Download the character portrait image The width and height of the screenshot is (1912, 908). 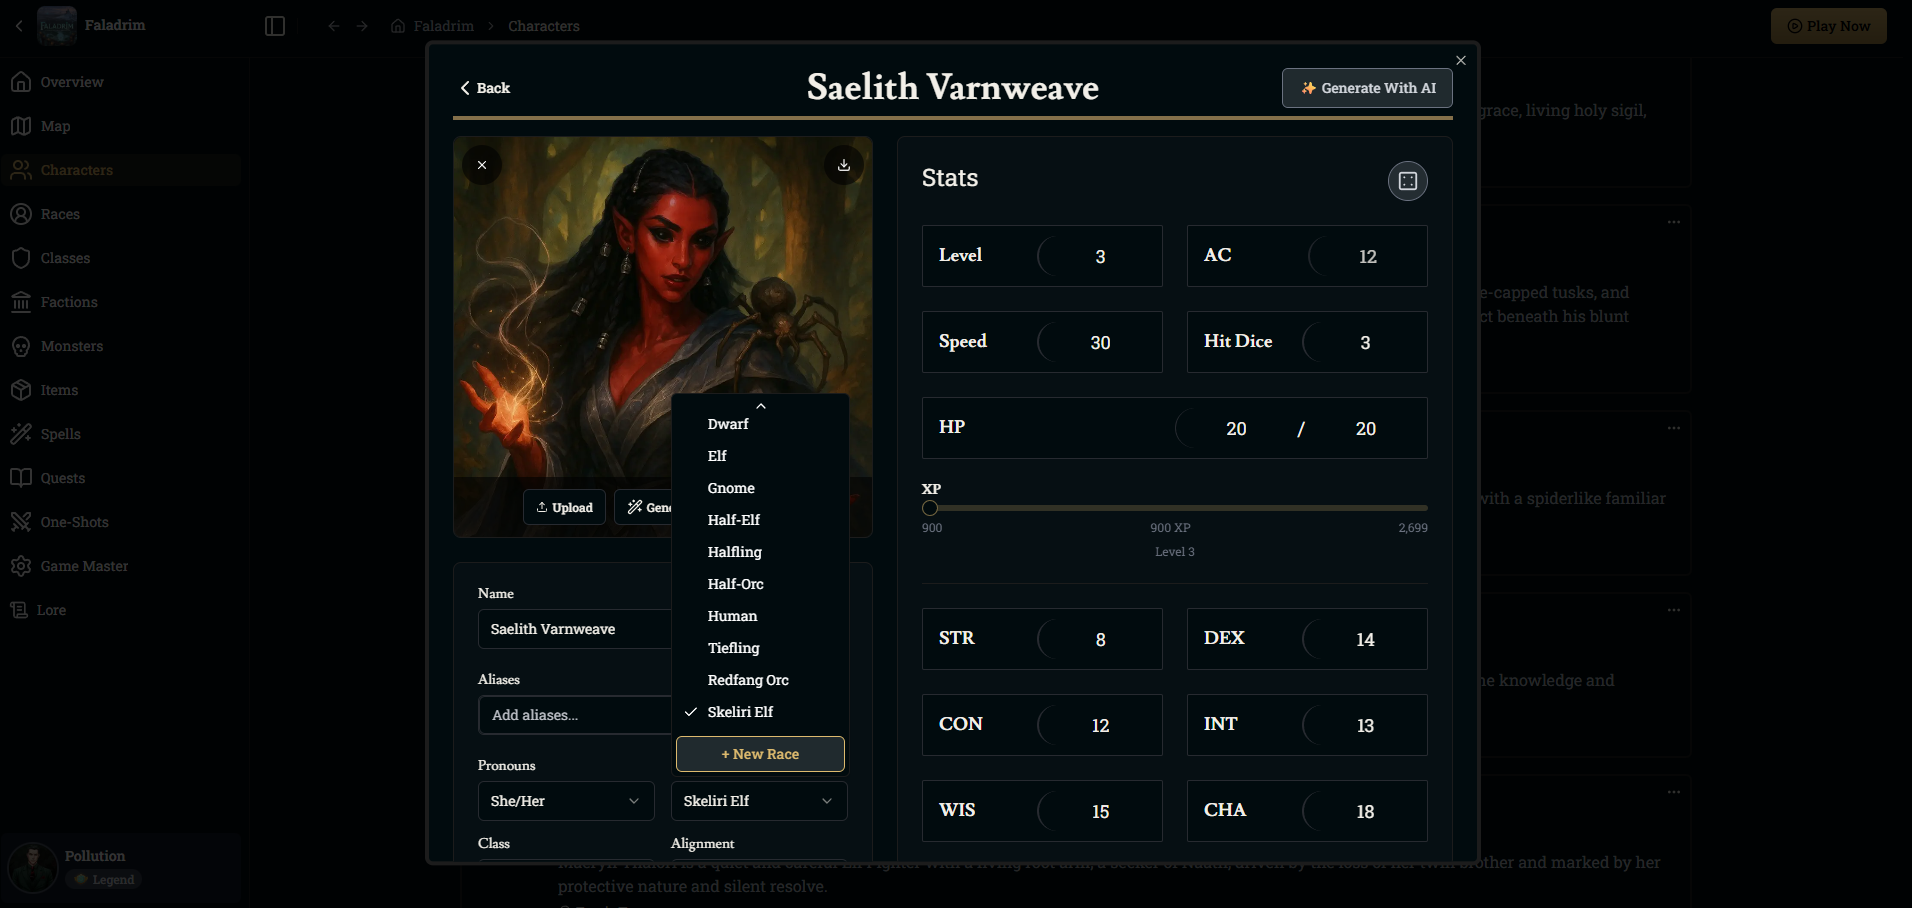click(x=843, y=165)
